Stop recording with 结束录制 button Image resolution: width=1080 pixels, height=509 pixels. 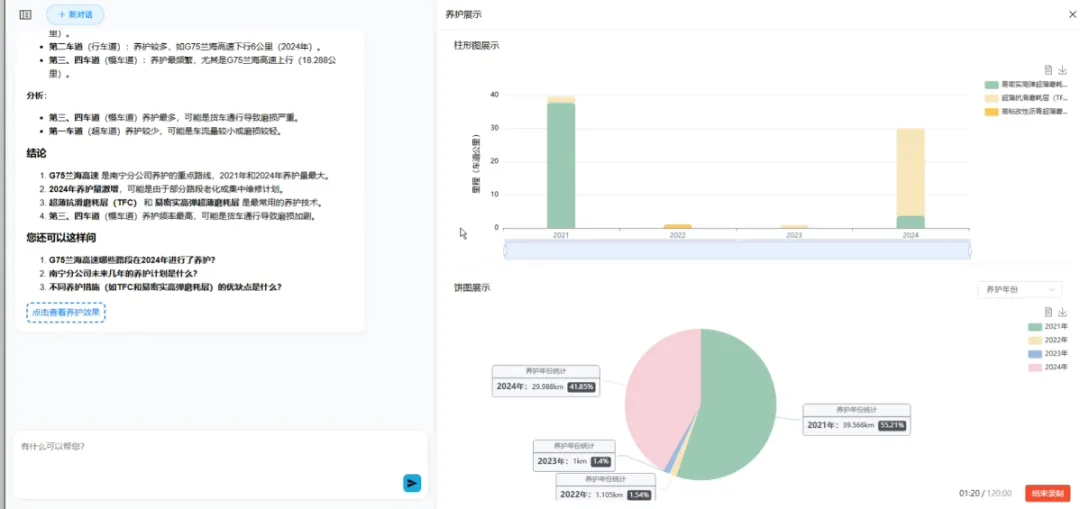click(1048, 493)
